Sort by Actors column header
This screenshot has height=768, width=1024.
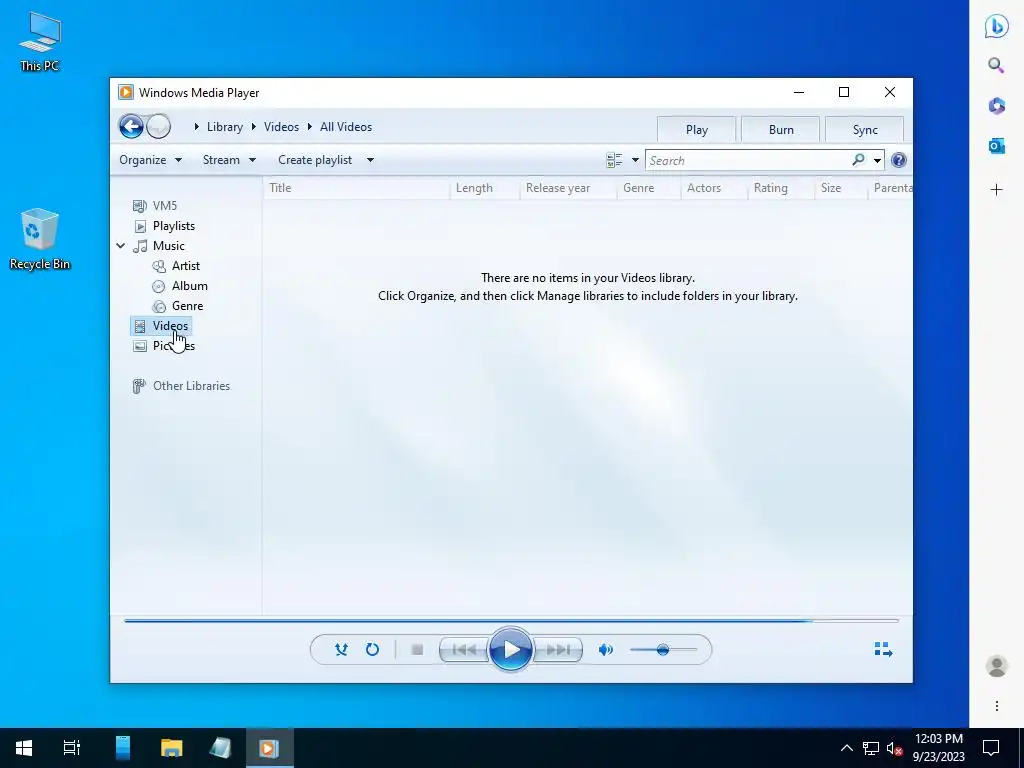714,188
